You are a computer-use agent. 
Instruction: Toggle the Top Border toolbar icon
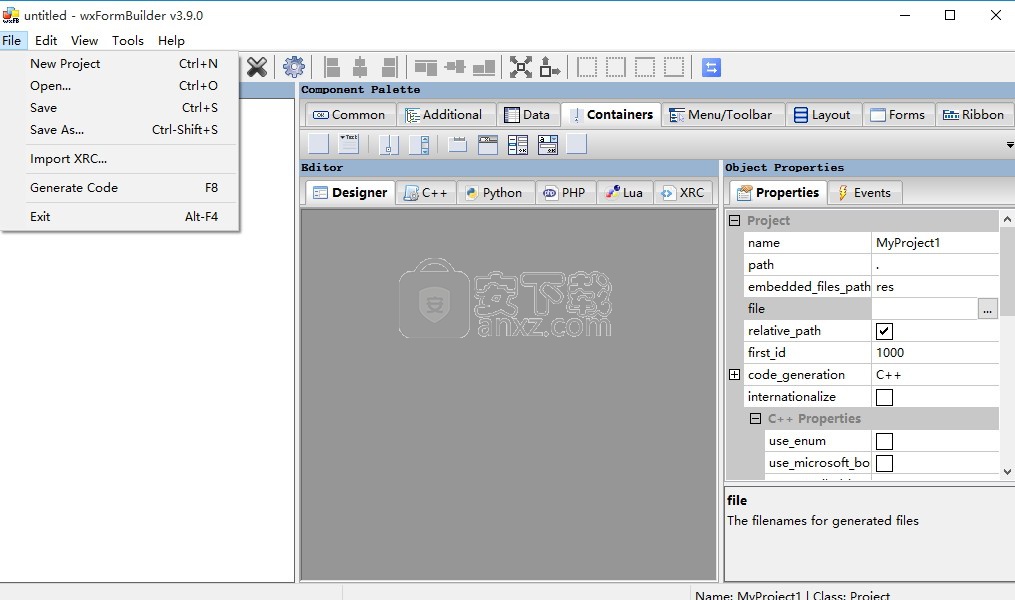tap(645, 67)
